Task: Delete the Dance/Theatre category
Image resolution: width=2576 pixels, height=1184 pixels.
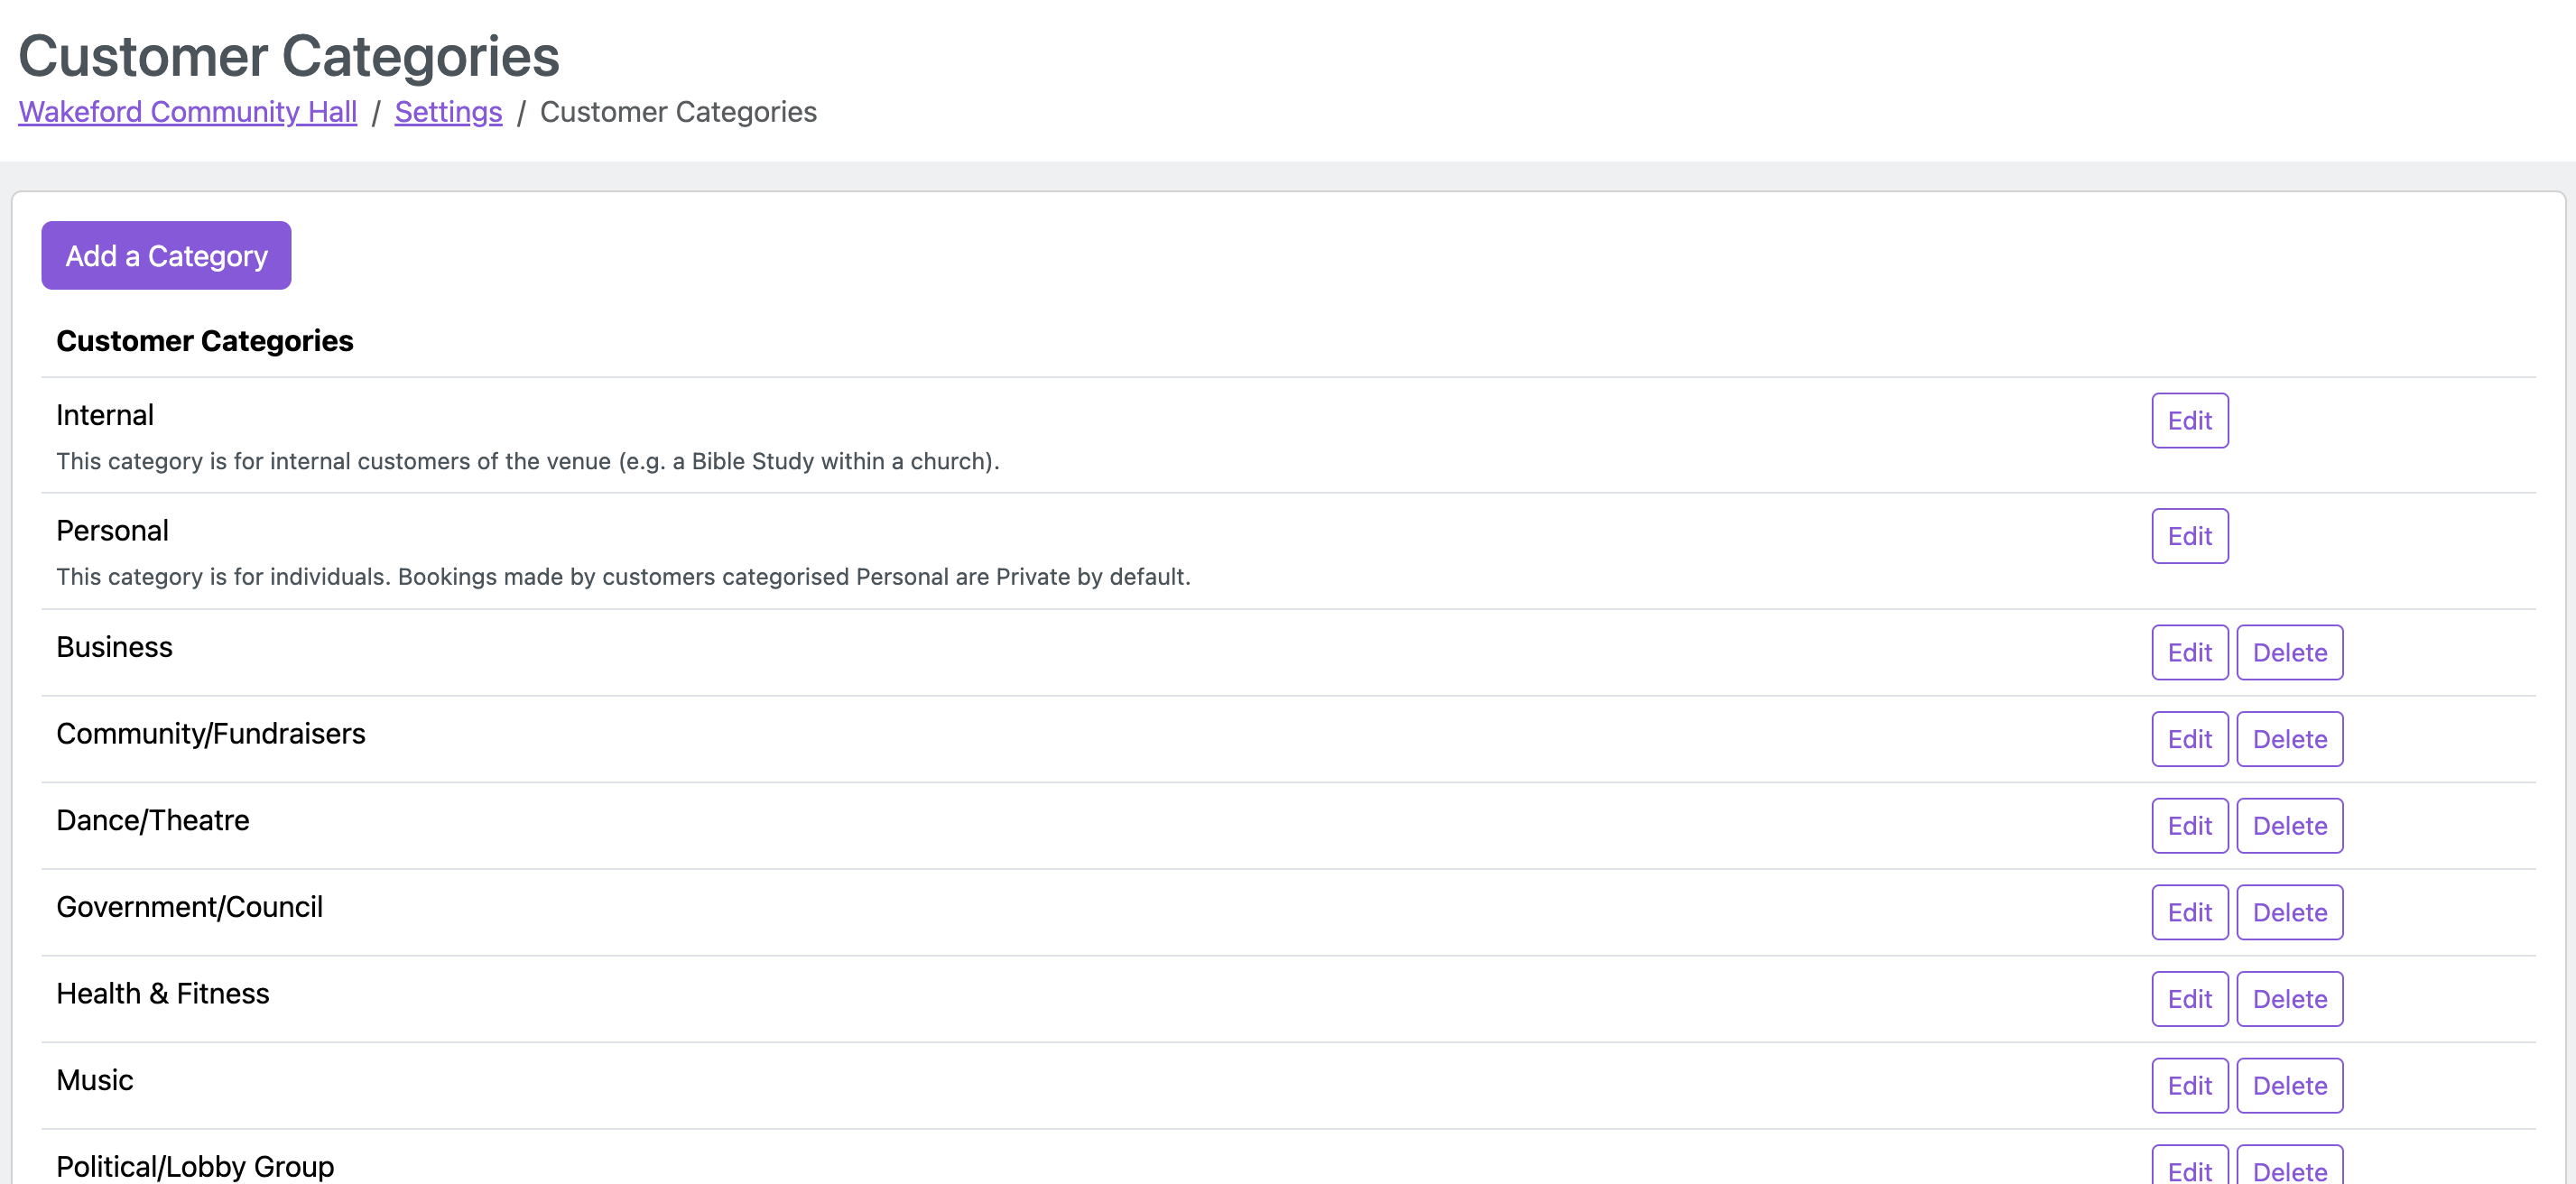Action: point(2289,826)
